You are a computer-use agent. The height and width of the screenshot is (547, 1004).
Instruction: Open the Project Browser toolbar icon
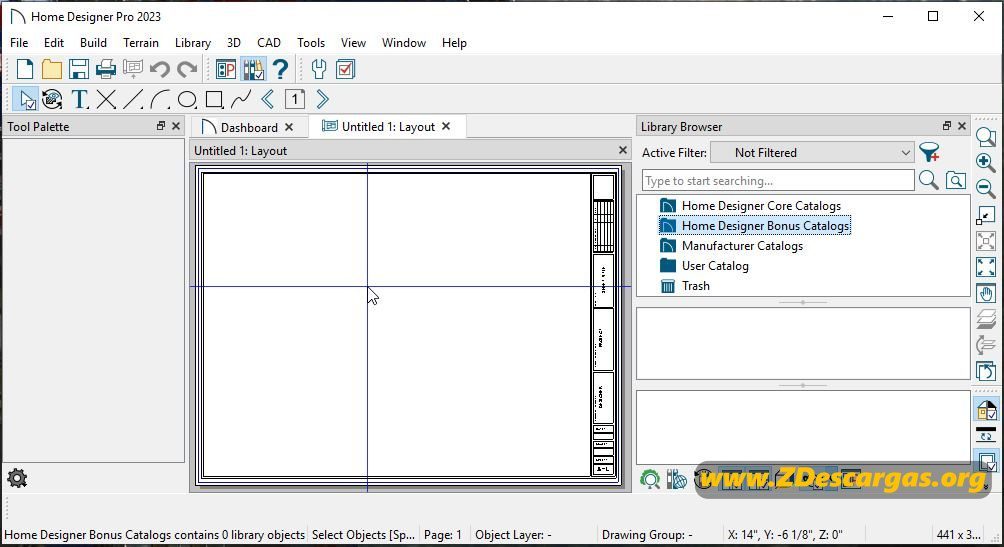click(226, 69)
